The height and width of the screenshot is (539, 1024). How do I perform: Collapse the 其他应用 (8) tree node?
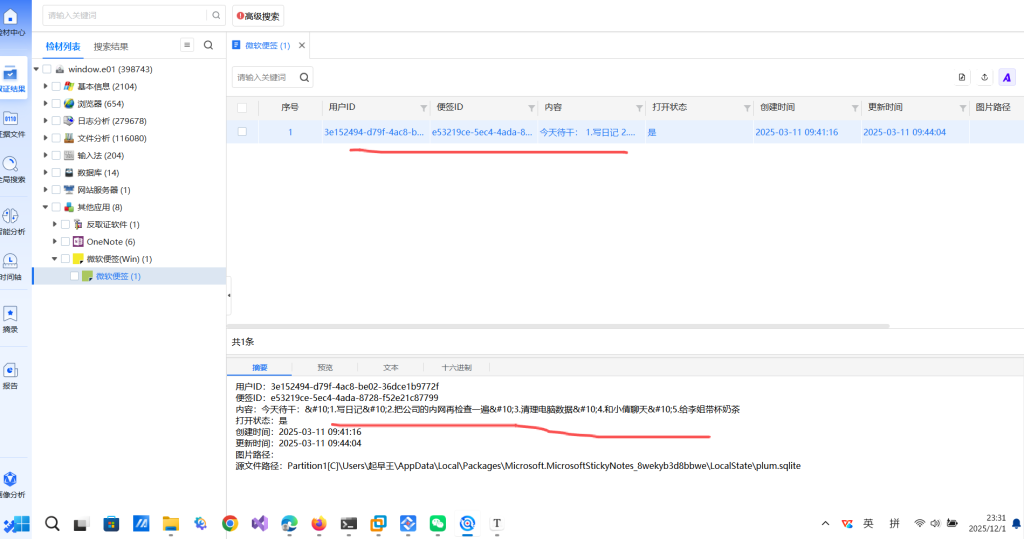(x=44, y=207)
